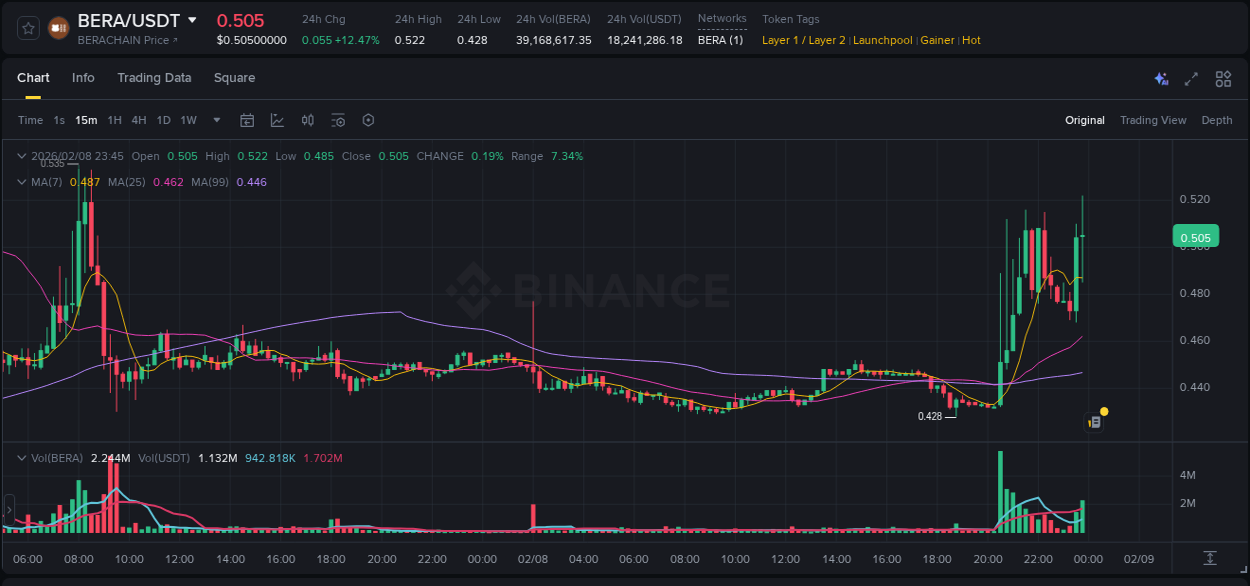Click the AI assistant icon

1161,79
